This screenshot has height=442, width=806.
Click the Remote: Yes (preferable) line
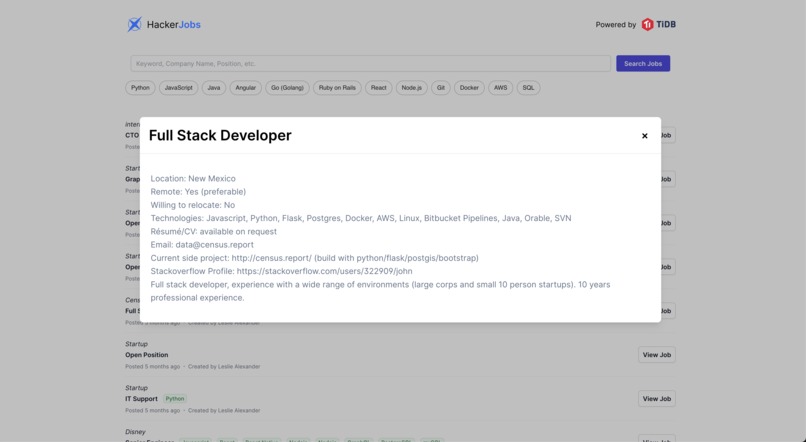[198, 192]
